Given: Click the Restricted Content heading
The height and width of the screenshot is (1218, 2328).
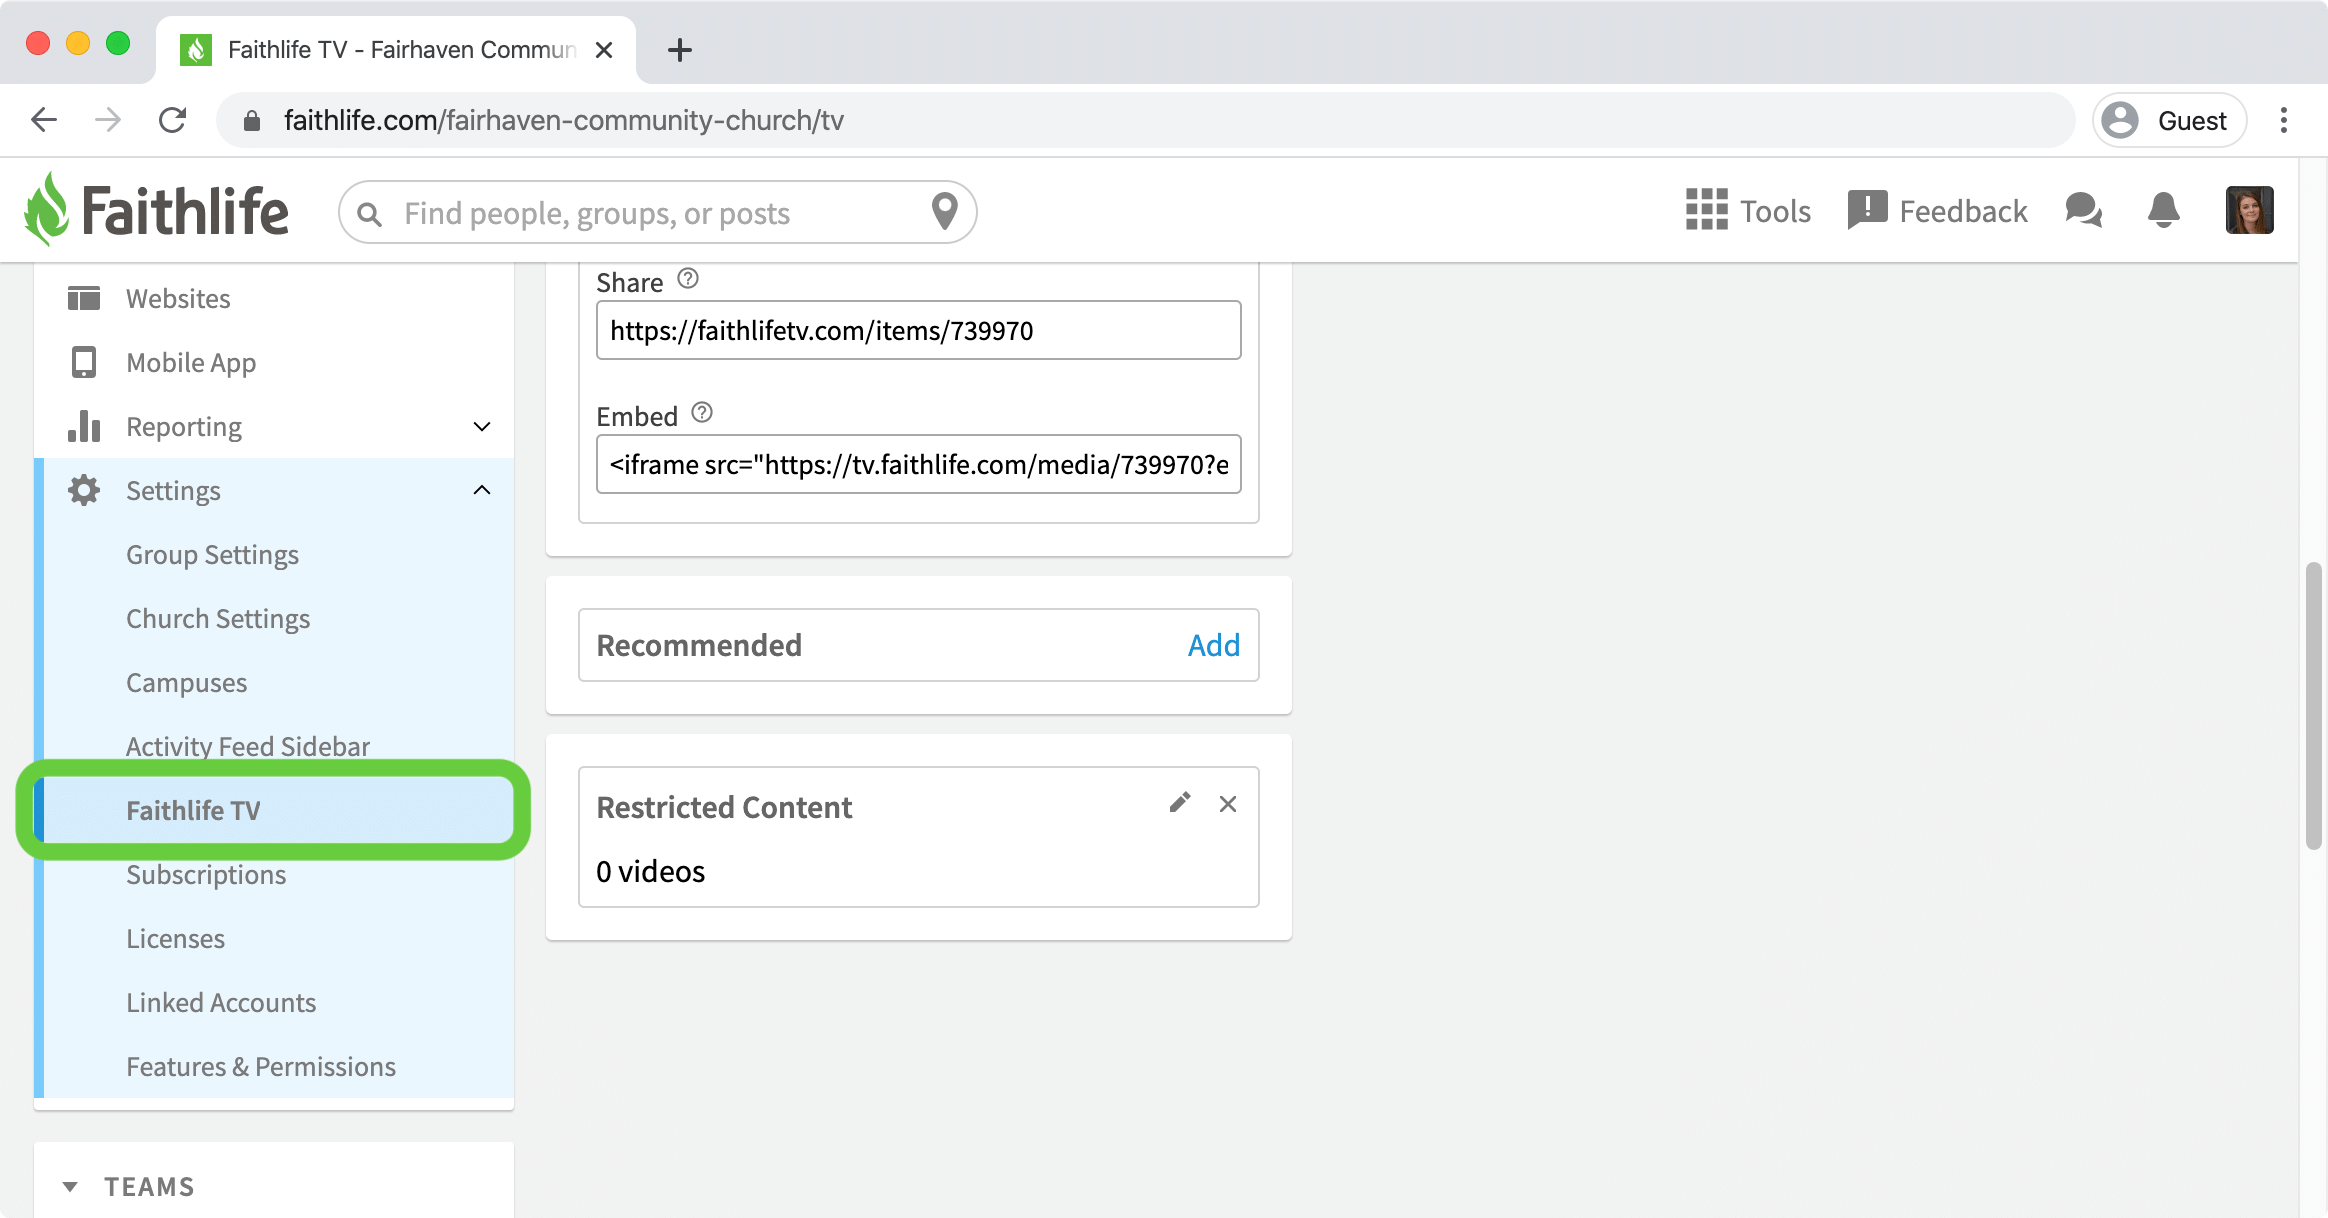Looking at the screenshot, I should pyautogui.click(x=724, y=807).
